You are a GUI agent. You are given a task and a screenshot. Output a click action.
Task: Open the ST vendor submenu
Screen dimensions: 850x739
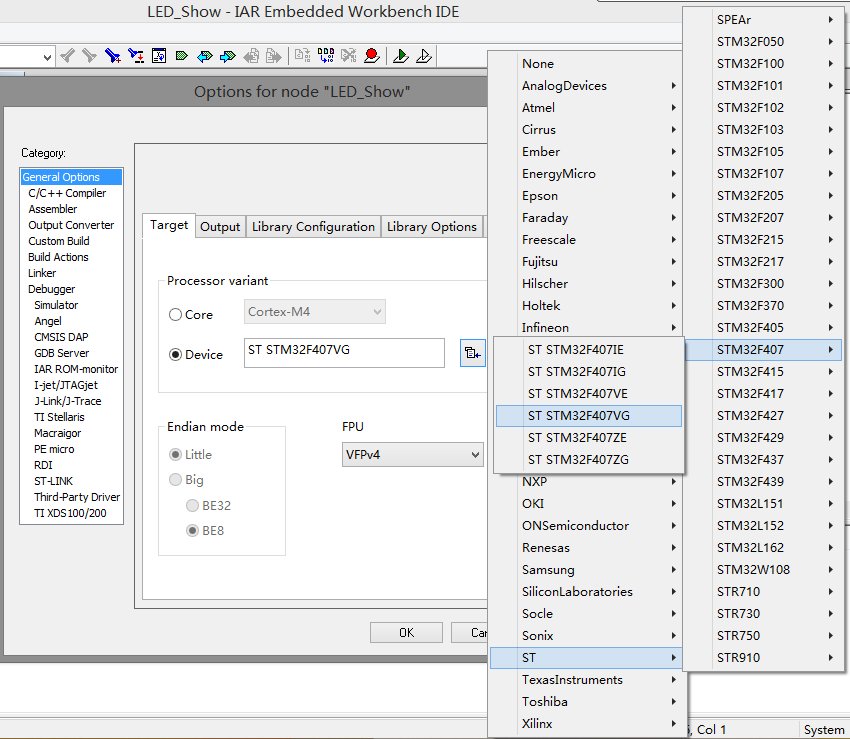586,658
